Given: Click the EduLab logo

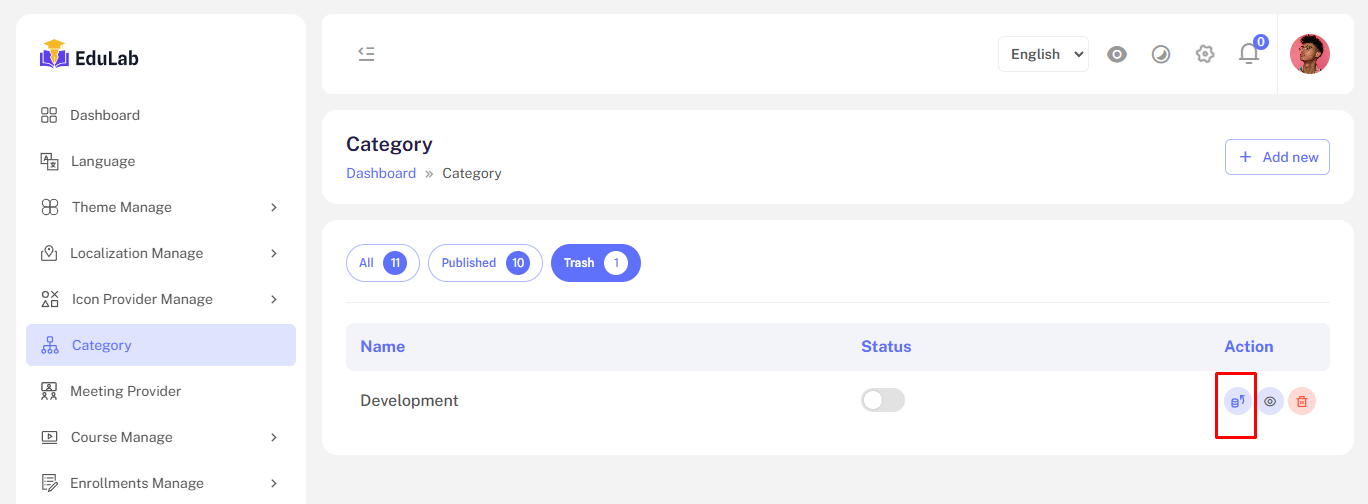Looking at the screenshot, I should (x=90, y=57).
